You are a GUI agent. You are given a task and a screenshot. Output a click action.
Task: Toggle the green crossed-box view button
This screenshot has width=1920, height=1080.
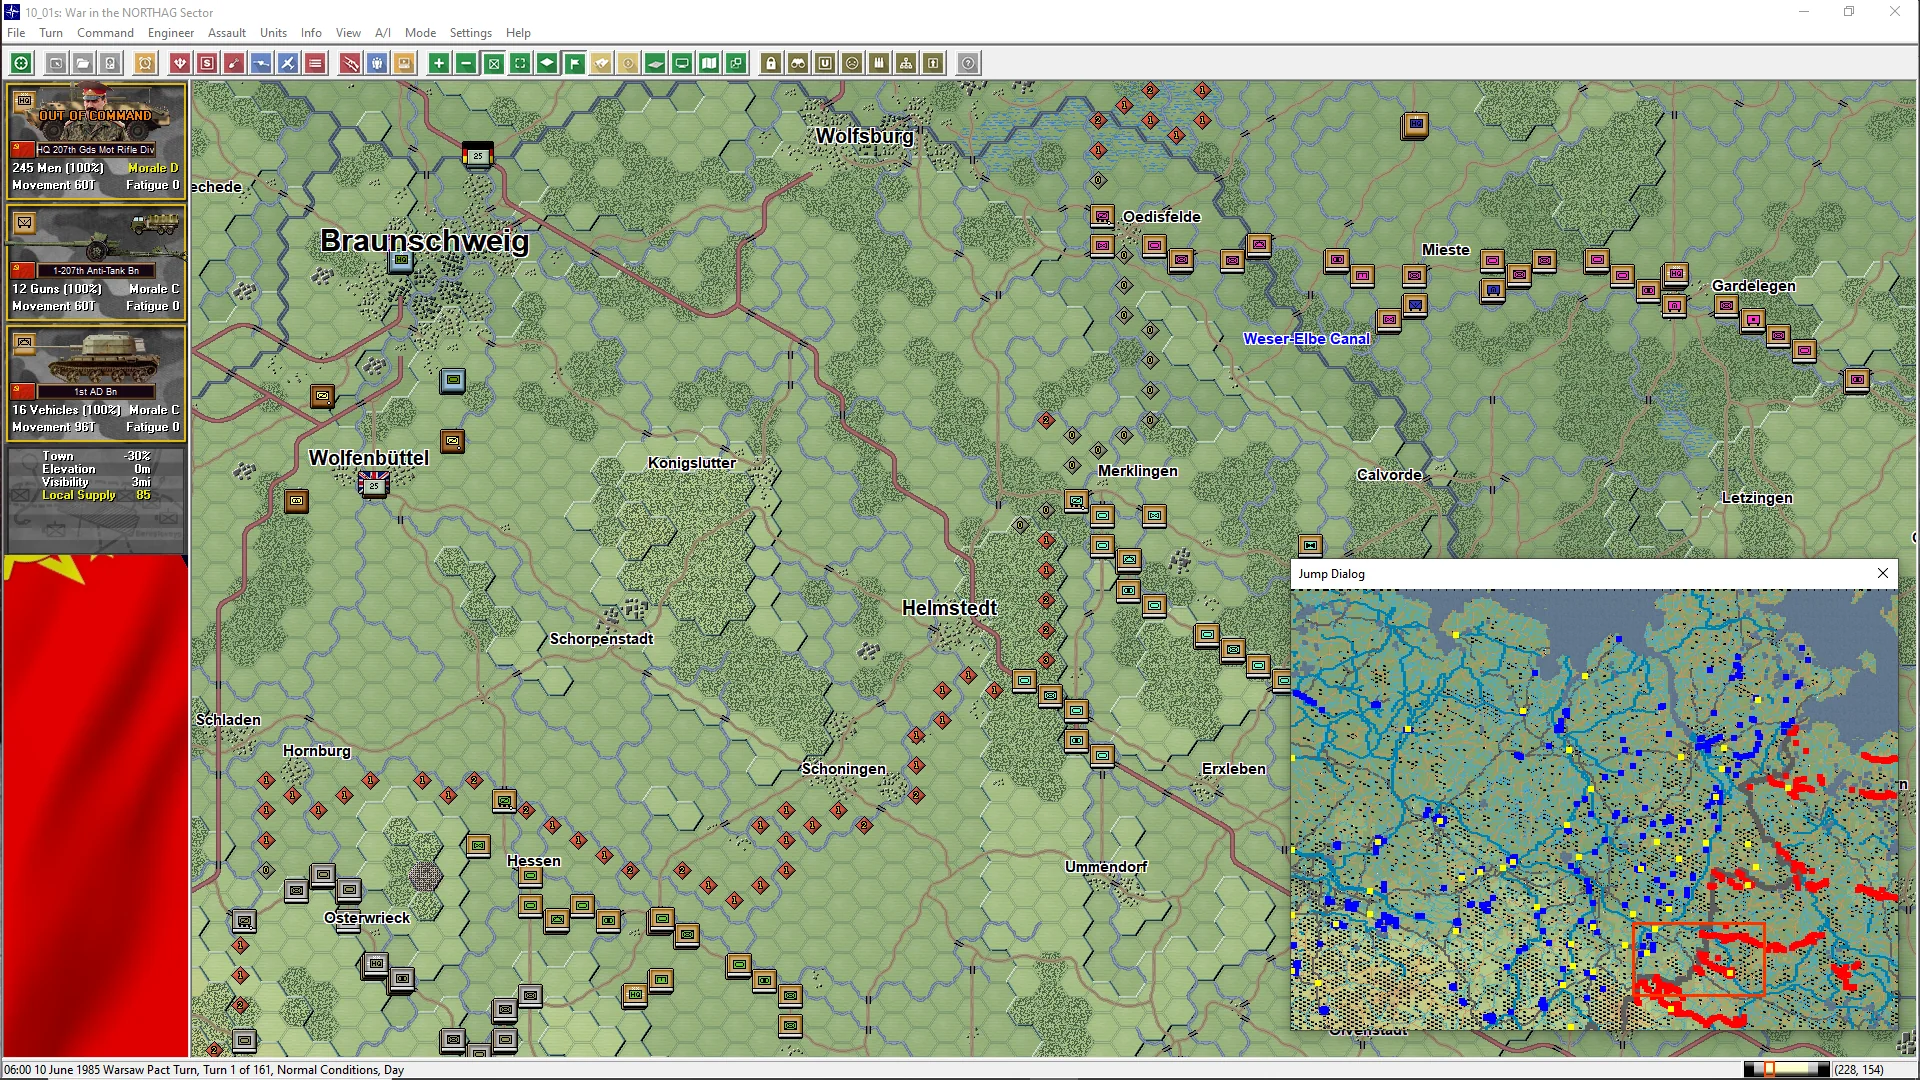(493, 64)
